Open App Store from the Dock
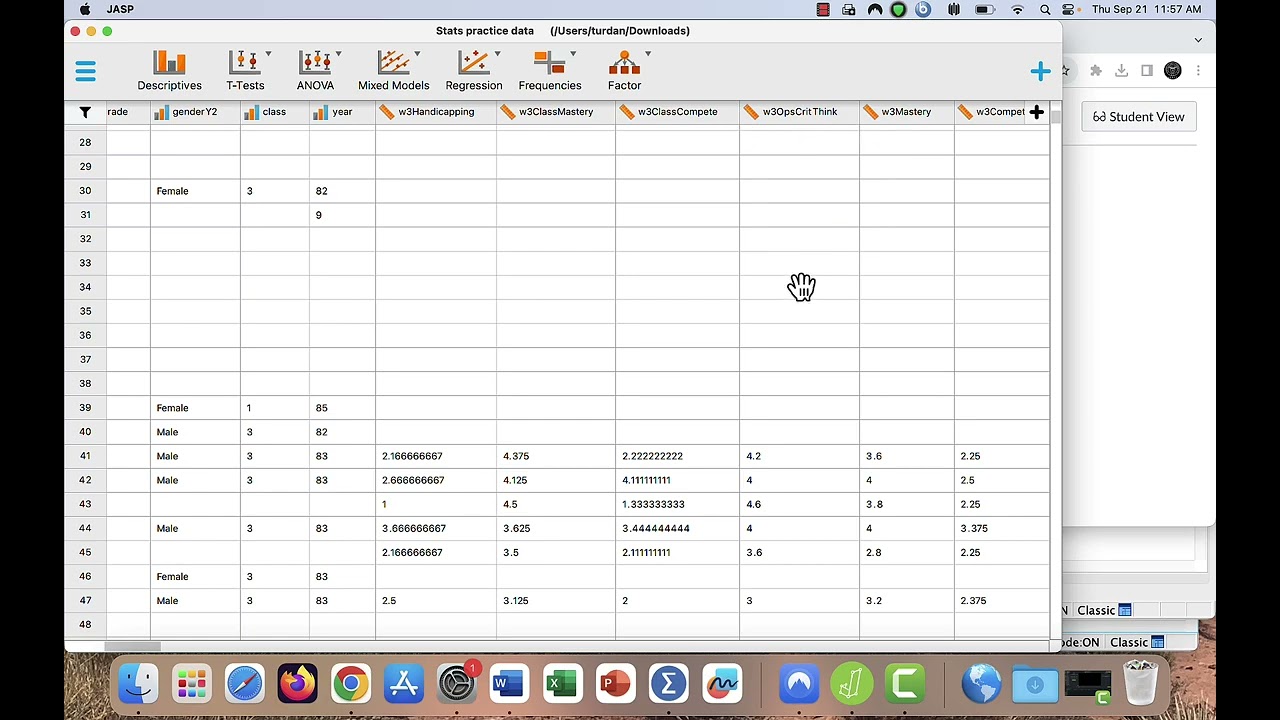 tap(404, 684)
